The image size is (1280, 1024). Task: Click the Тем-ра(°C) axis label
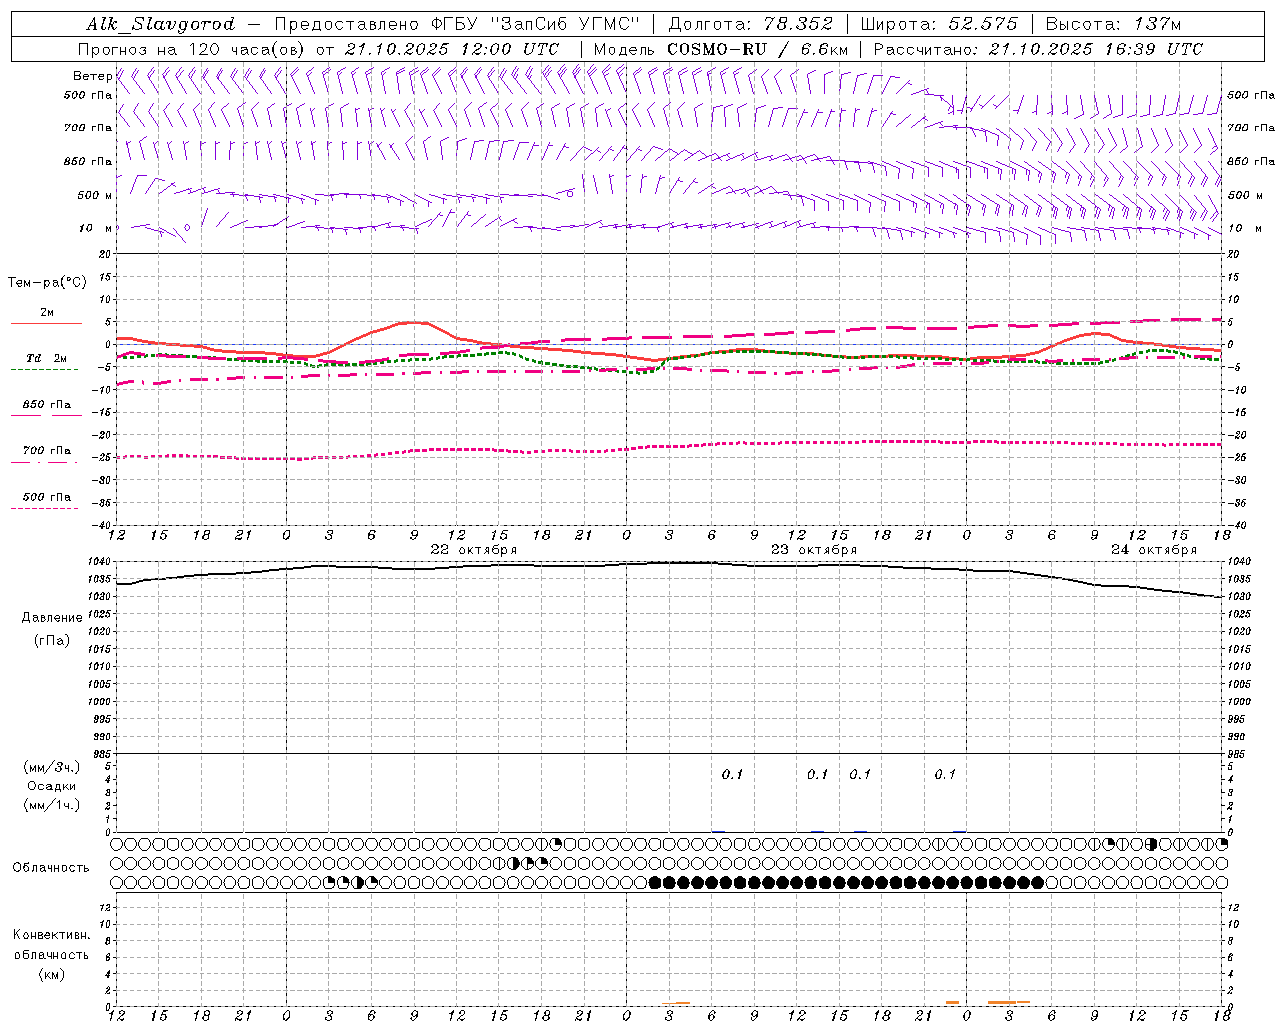pos(47,283)
